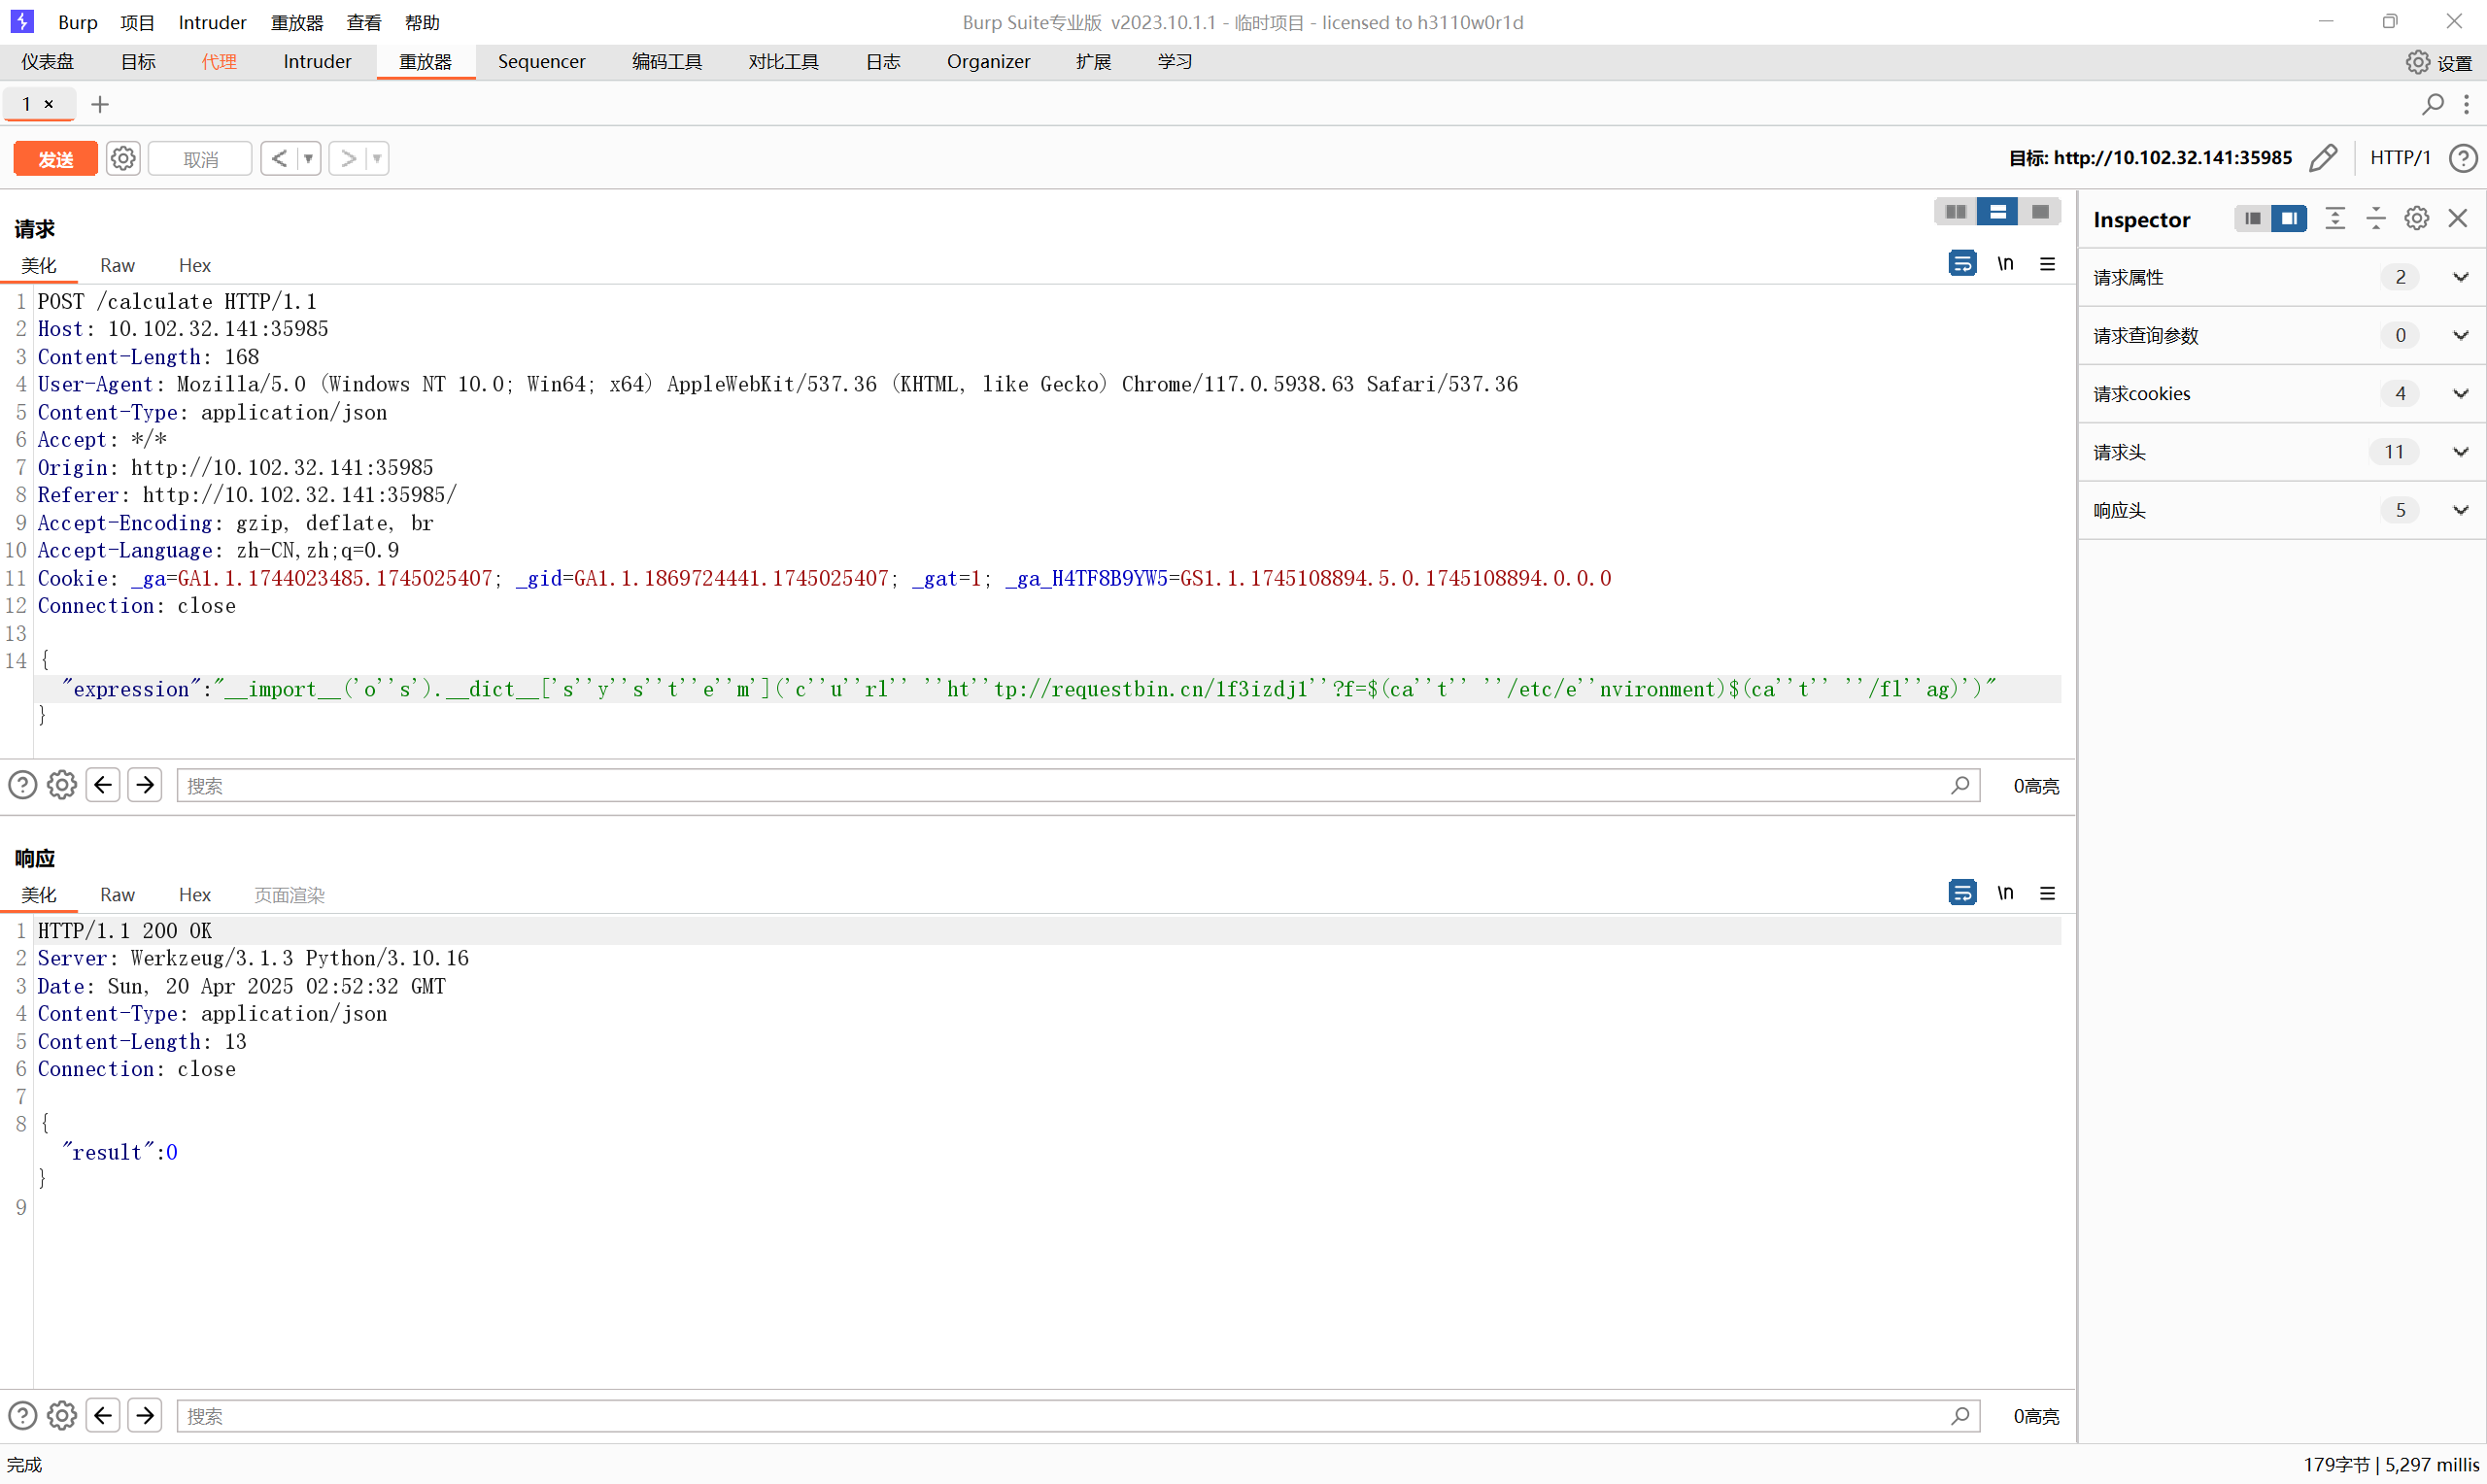2487x1484 pixels.
Task: Click the orange 发送 button
Action: pyautogui.click(x=56, y=158)
